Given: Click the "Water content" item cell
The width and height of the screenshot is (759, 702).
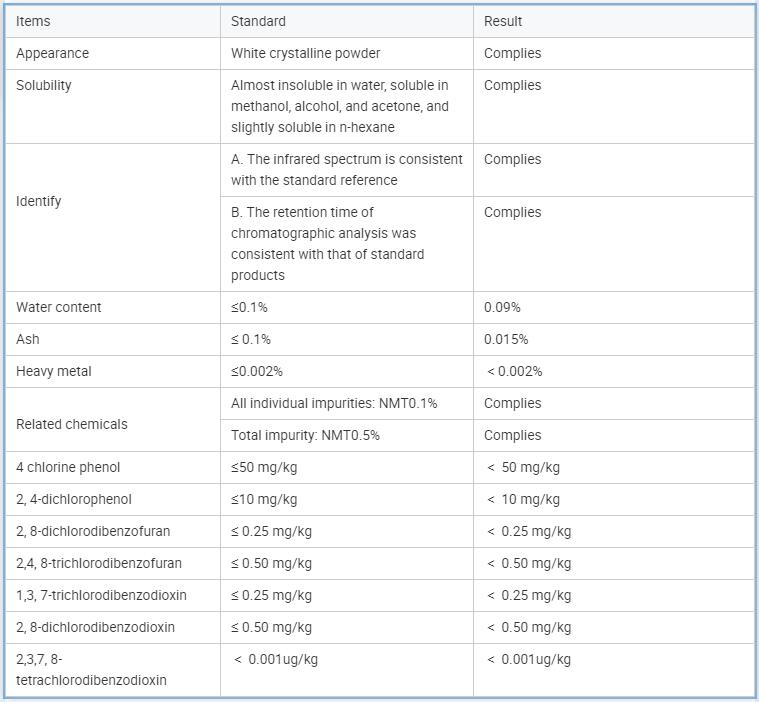Looking at the screenshot, I should pyautogui.click(x=59, y=307).
